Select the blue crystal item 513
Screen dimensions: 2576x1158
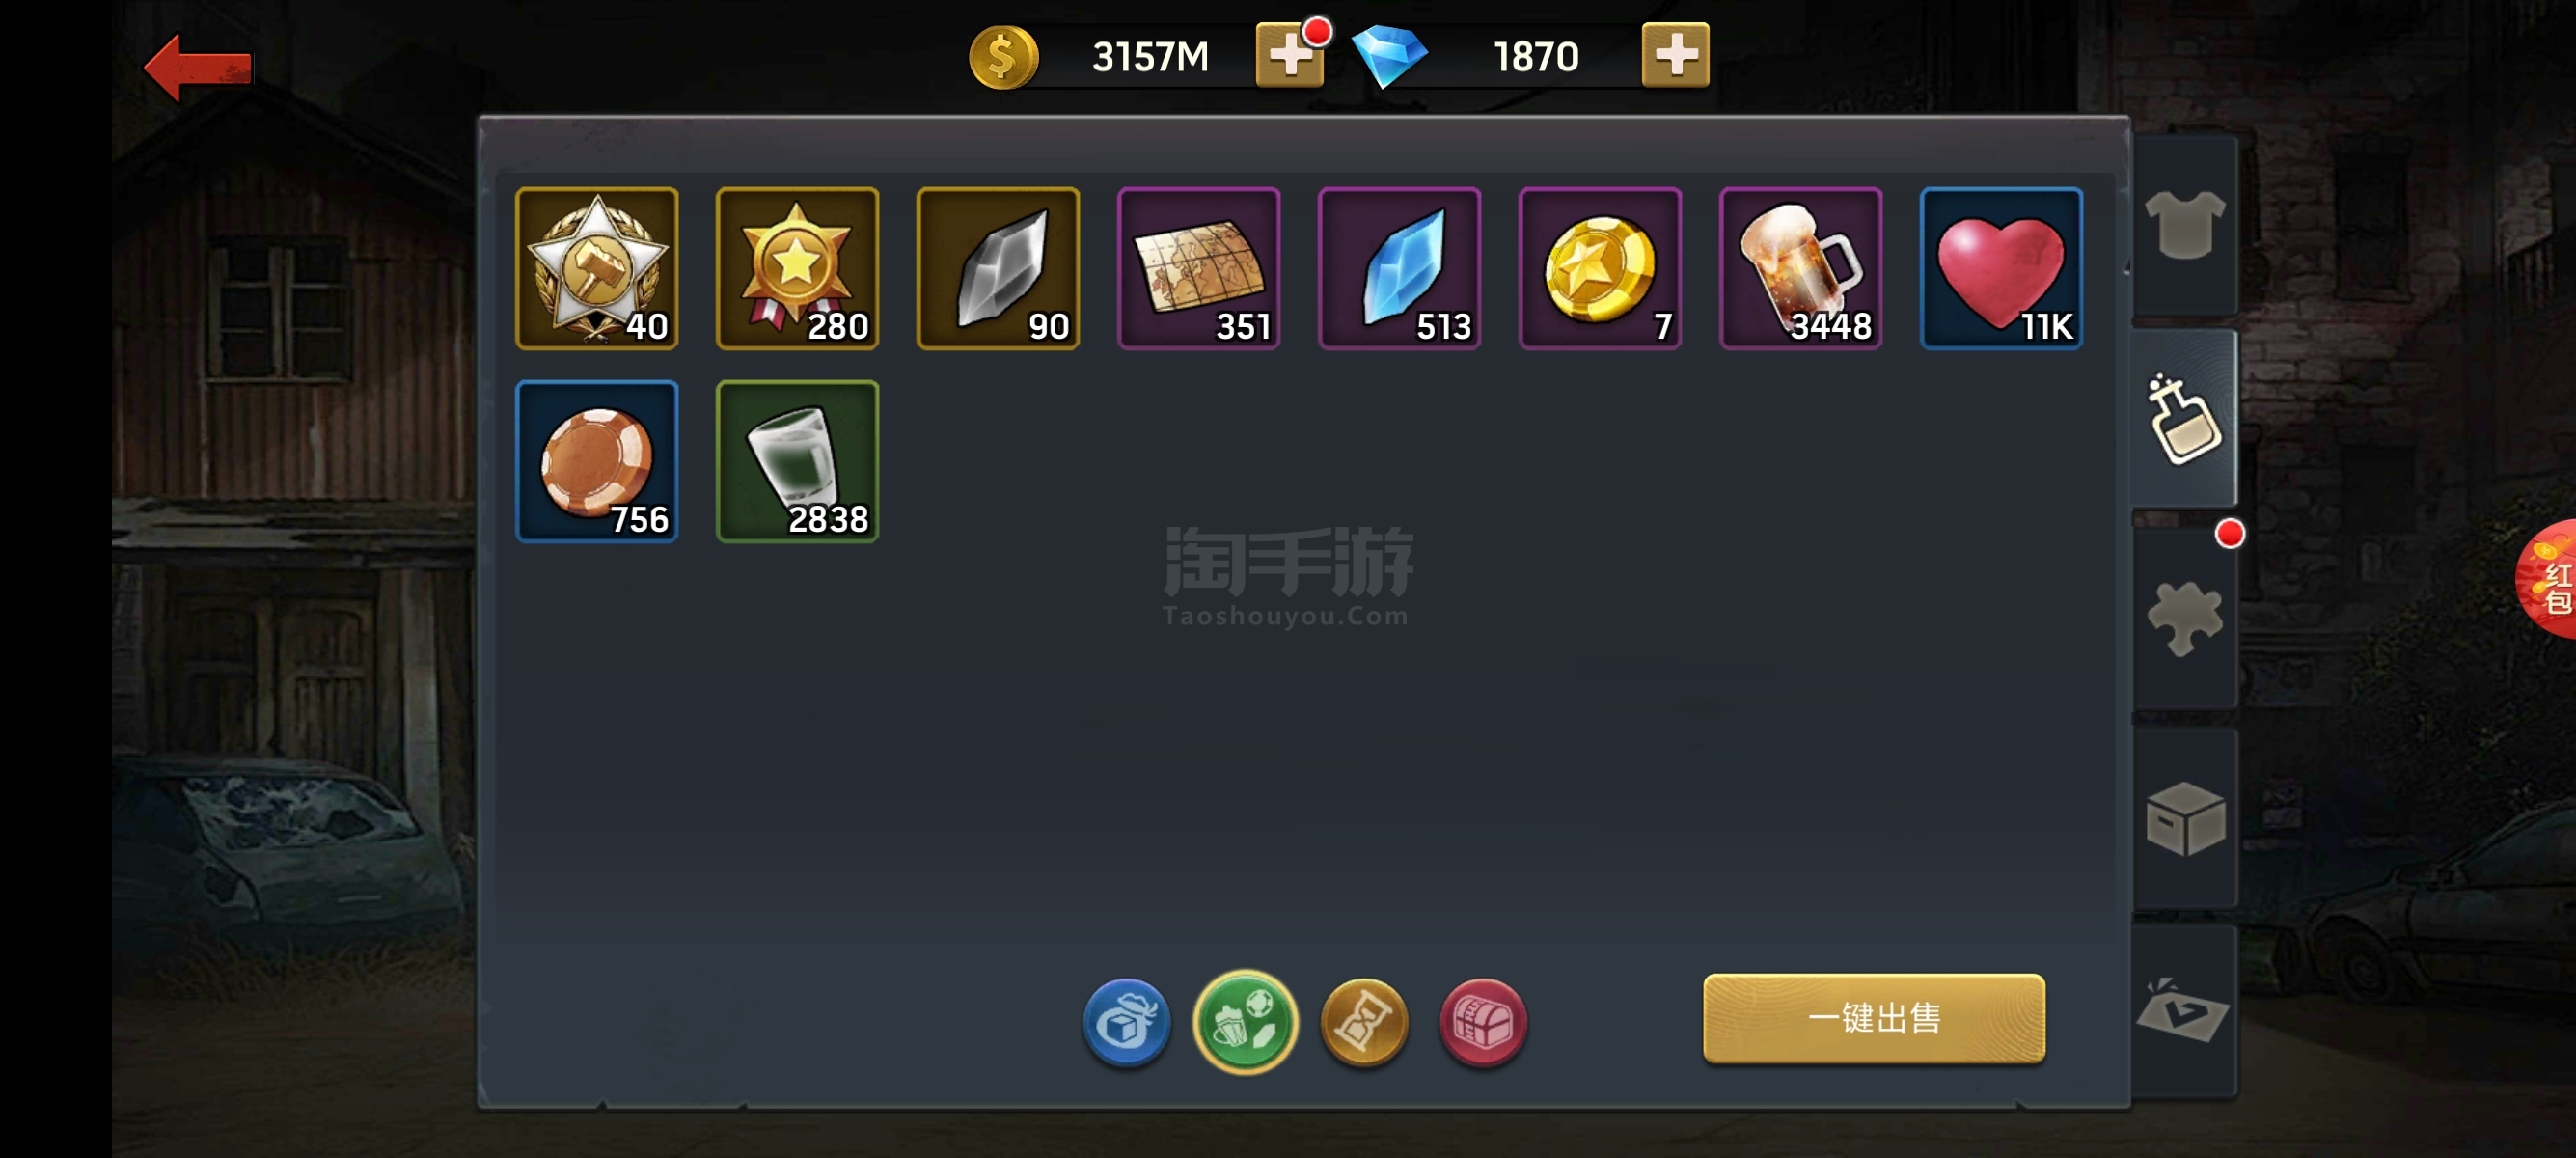point(1399,268)
